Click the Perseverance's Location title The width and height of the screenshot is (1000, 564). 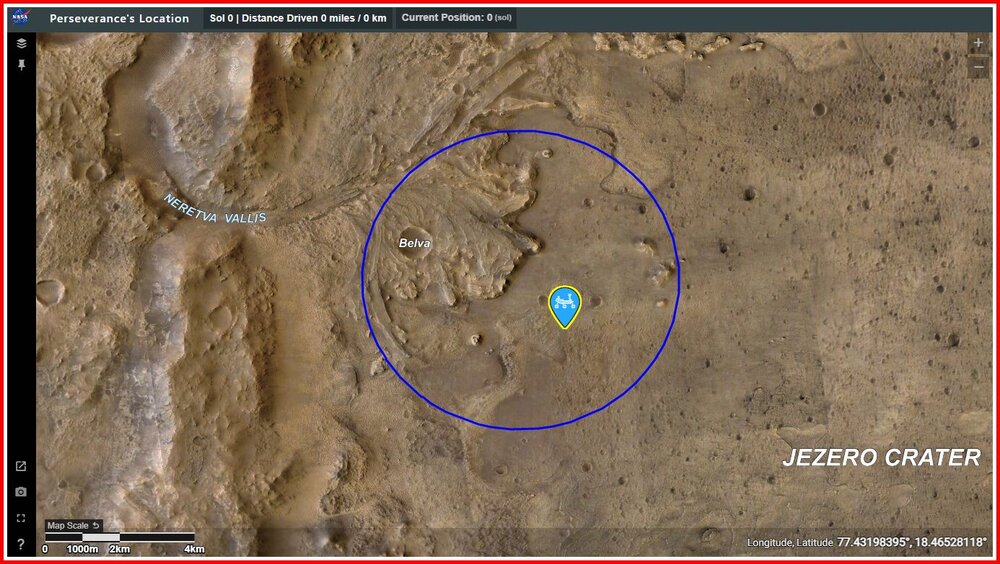pos(119,19)
